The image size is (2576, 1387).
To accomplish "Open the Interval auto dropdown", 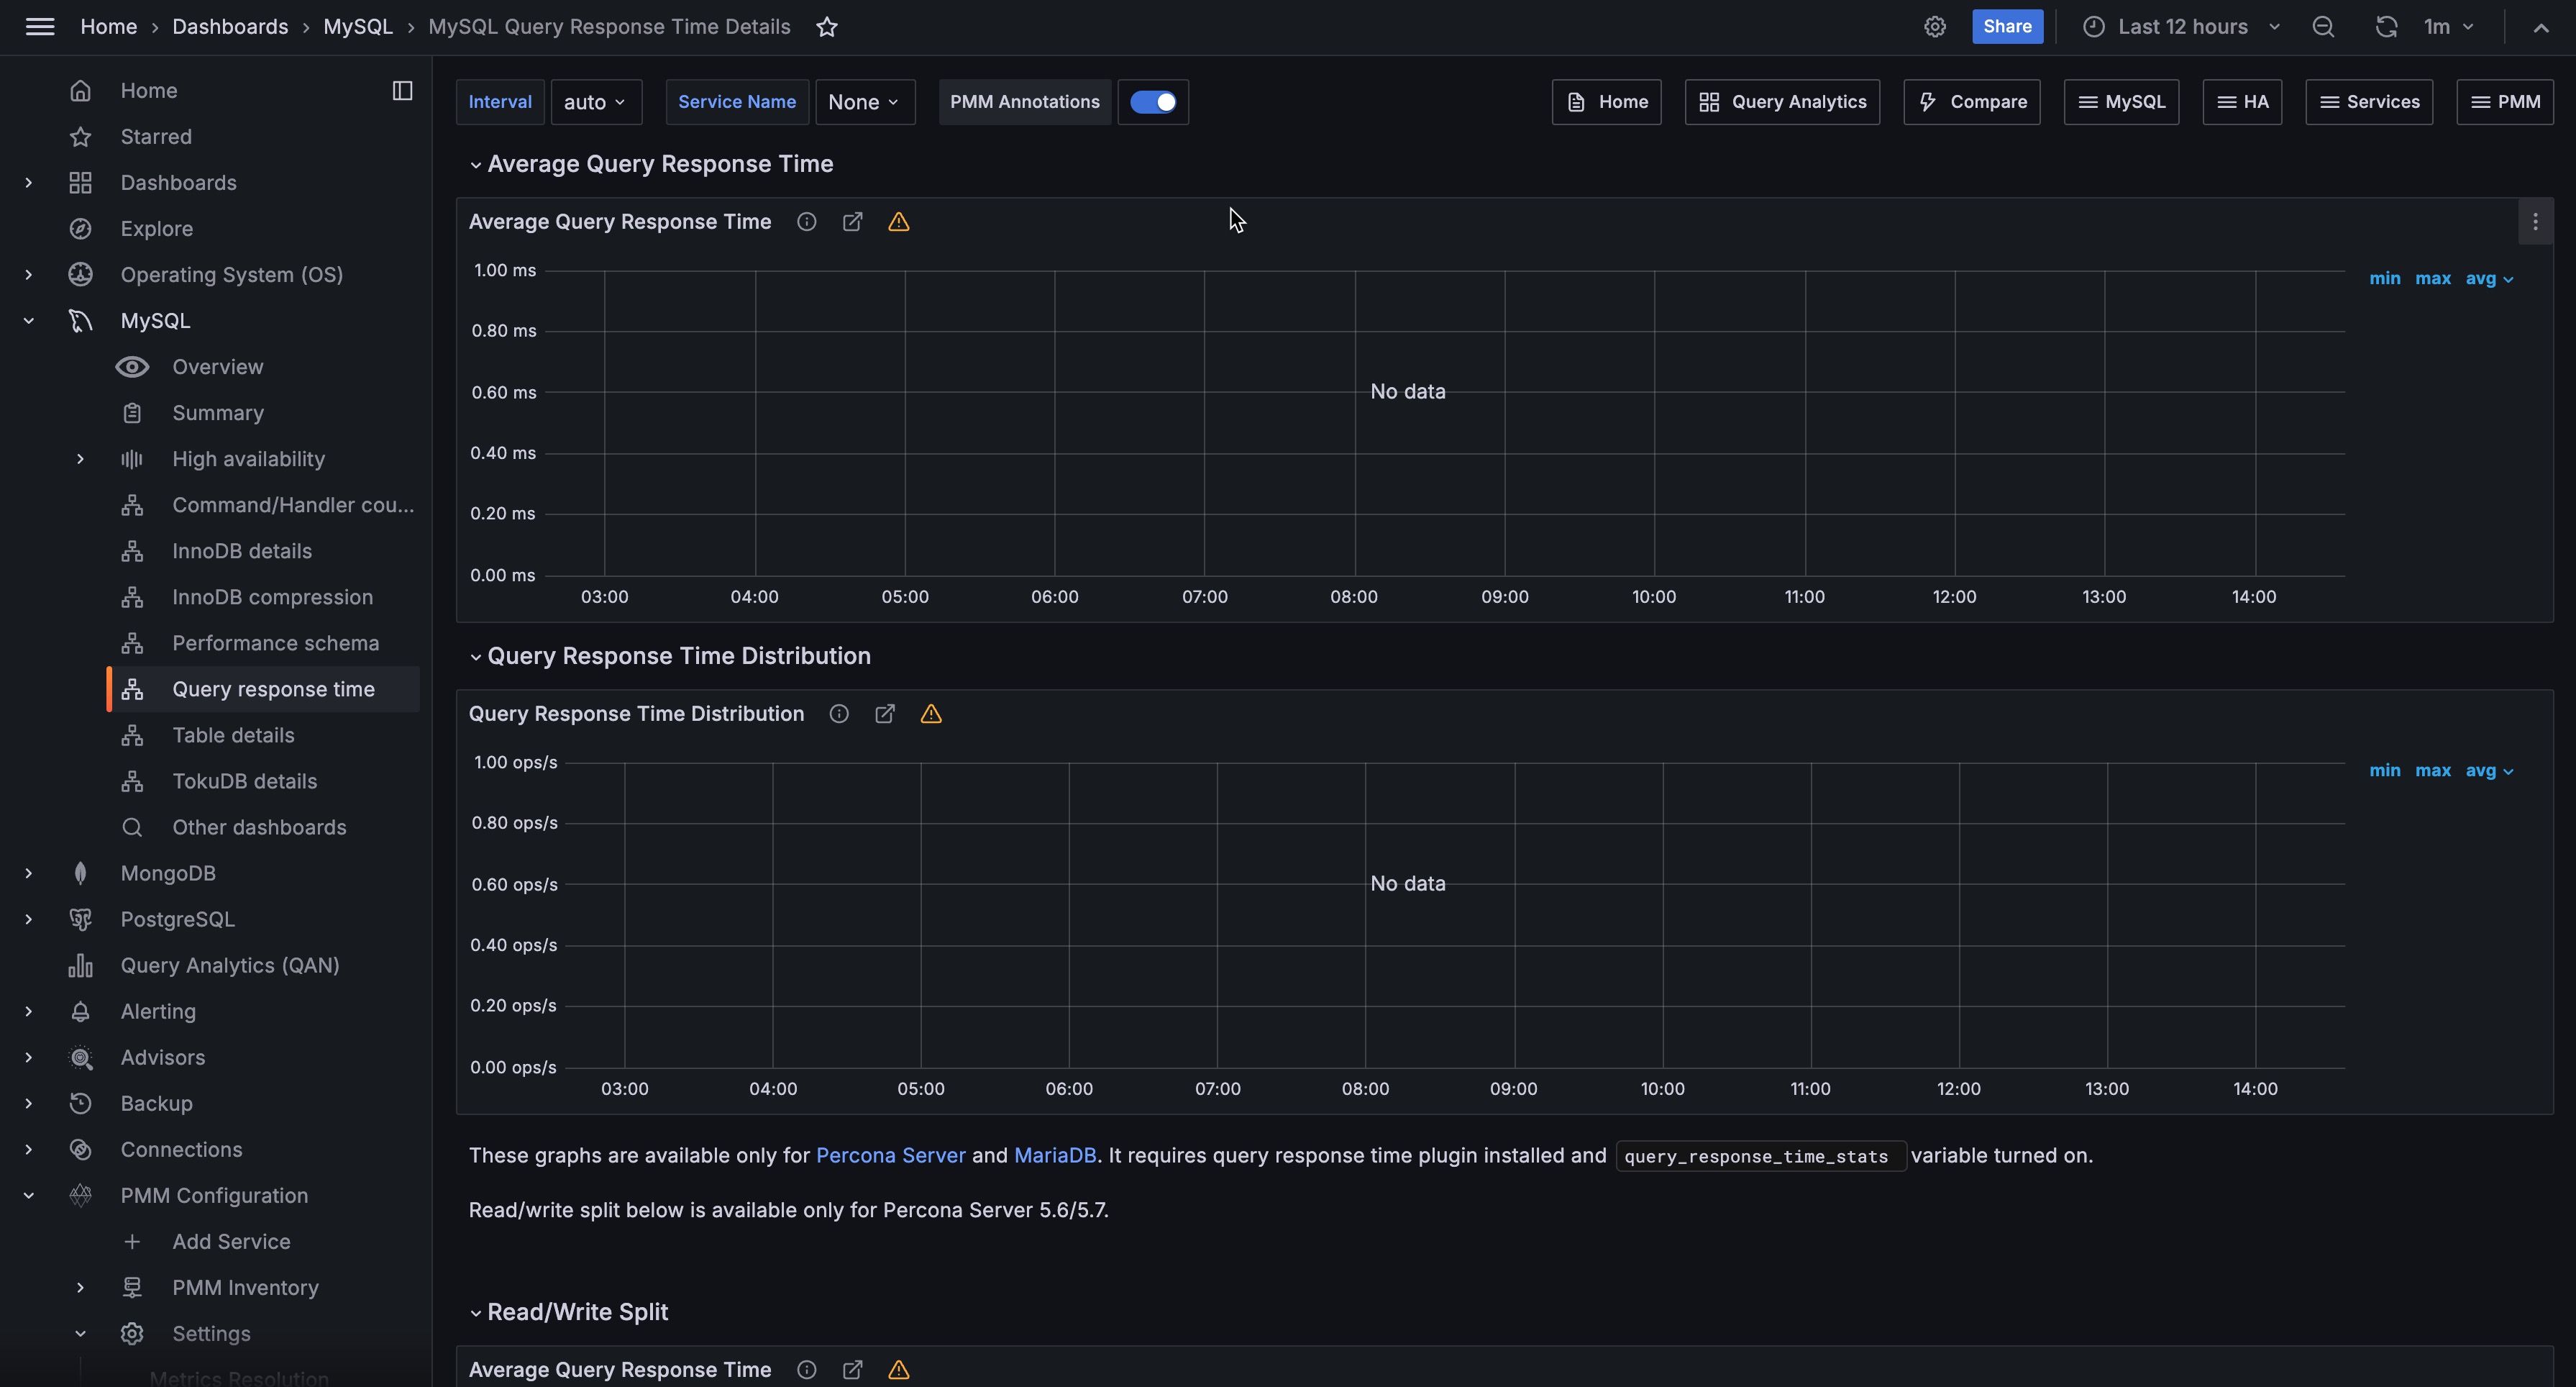I will [595, 102].
